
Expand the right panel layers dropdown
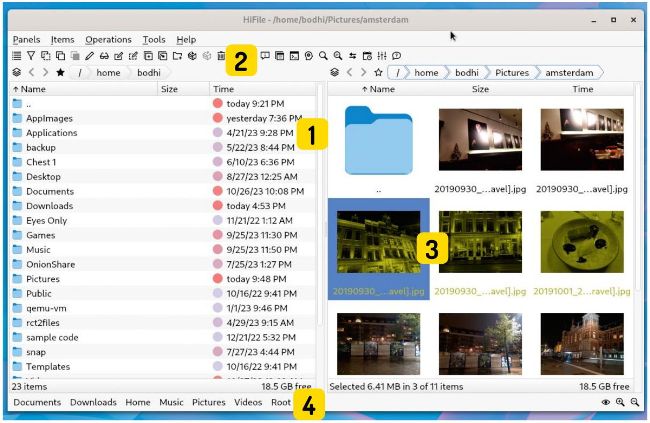pyautogui.click(x=332, y=72)
